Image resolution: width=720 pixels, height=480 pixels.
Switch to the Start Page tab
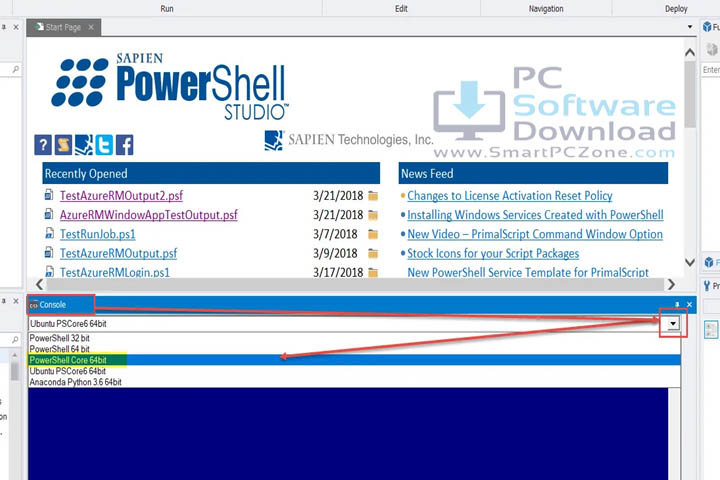pos(64,27)
